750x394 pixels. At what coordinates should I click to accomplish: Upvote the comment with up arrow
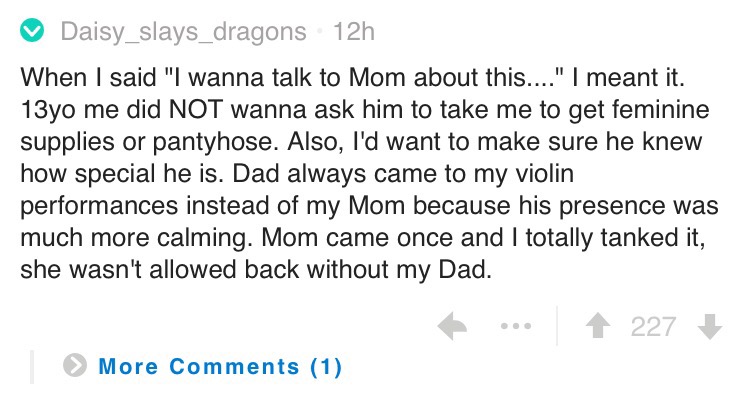coord(598,327)
